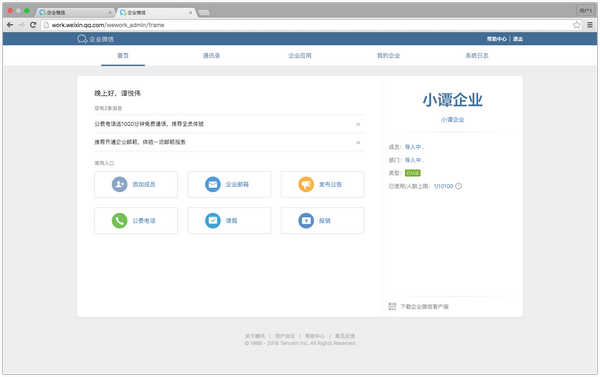The image size is (600, 377).
Task: Click the large 小谭企业 company title
Action: pos(452,100)
